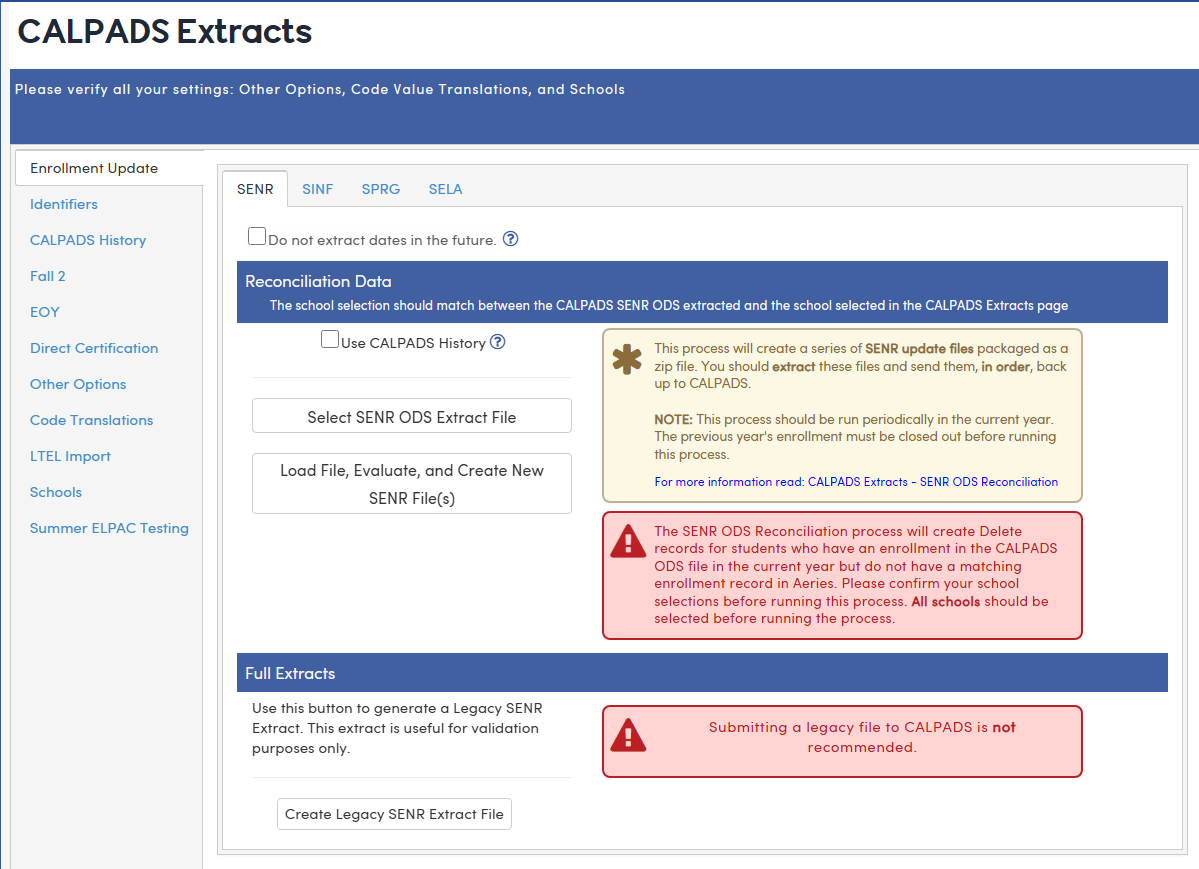This screenshot has height=869, width=1199.
Task: Open SENR ODS Reconciliation info link
Action: pos(856,482)
